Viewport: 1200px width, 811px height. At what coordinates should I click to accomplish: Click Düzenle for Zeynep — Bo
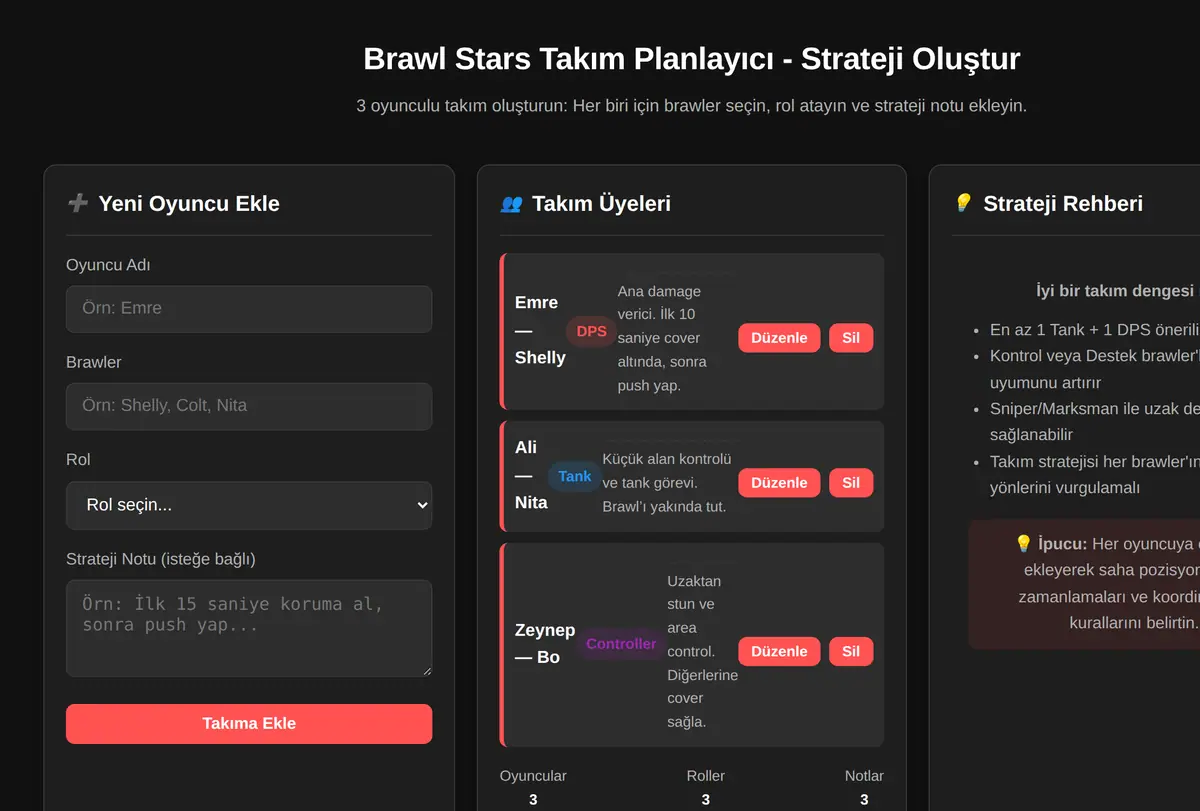779,652
